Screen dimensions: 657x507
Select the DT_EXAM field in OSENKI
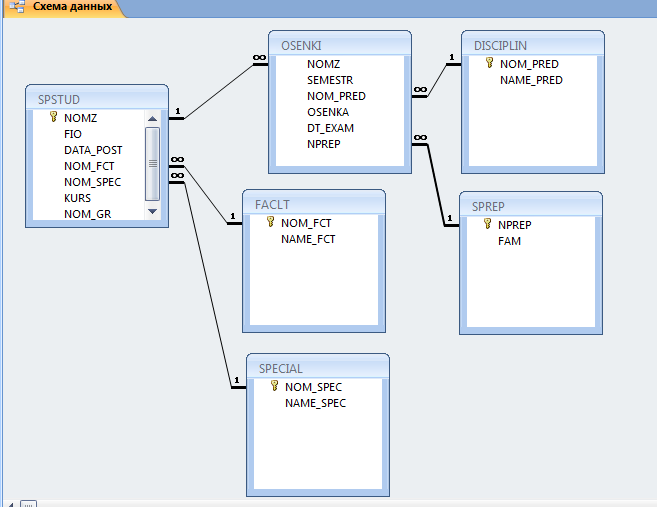[331, 128]
